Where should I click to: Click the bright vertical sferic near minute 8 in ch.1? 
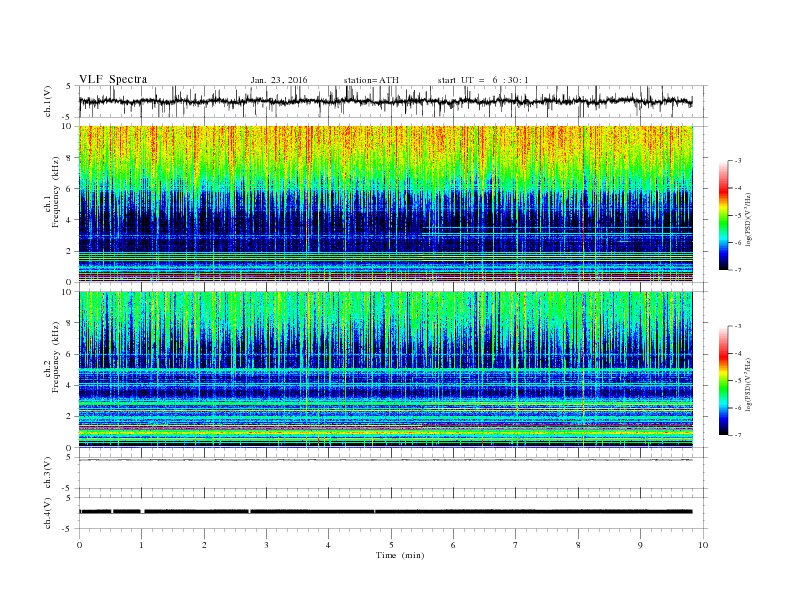pyautogui.click(x=583, y=204)
